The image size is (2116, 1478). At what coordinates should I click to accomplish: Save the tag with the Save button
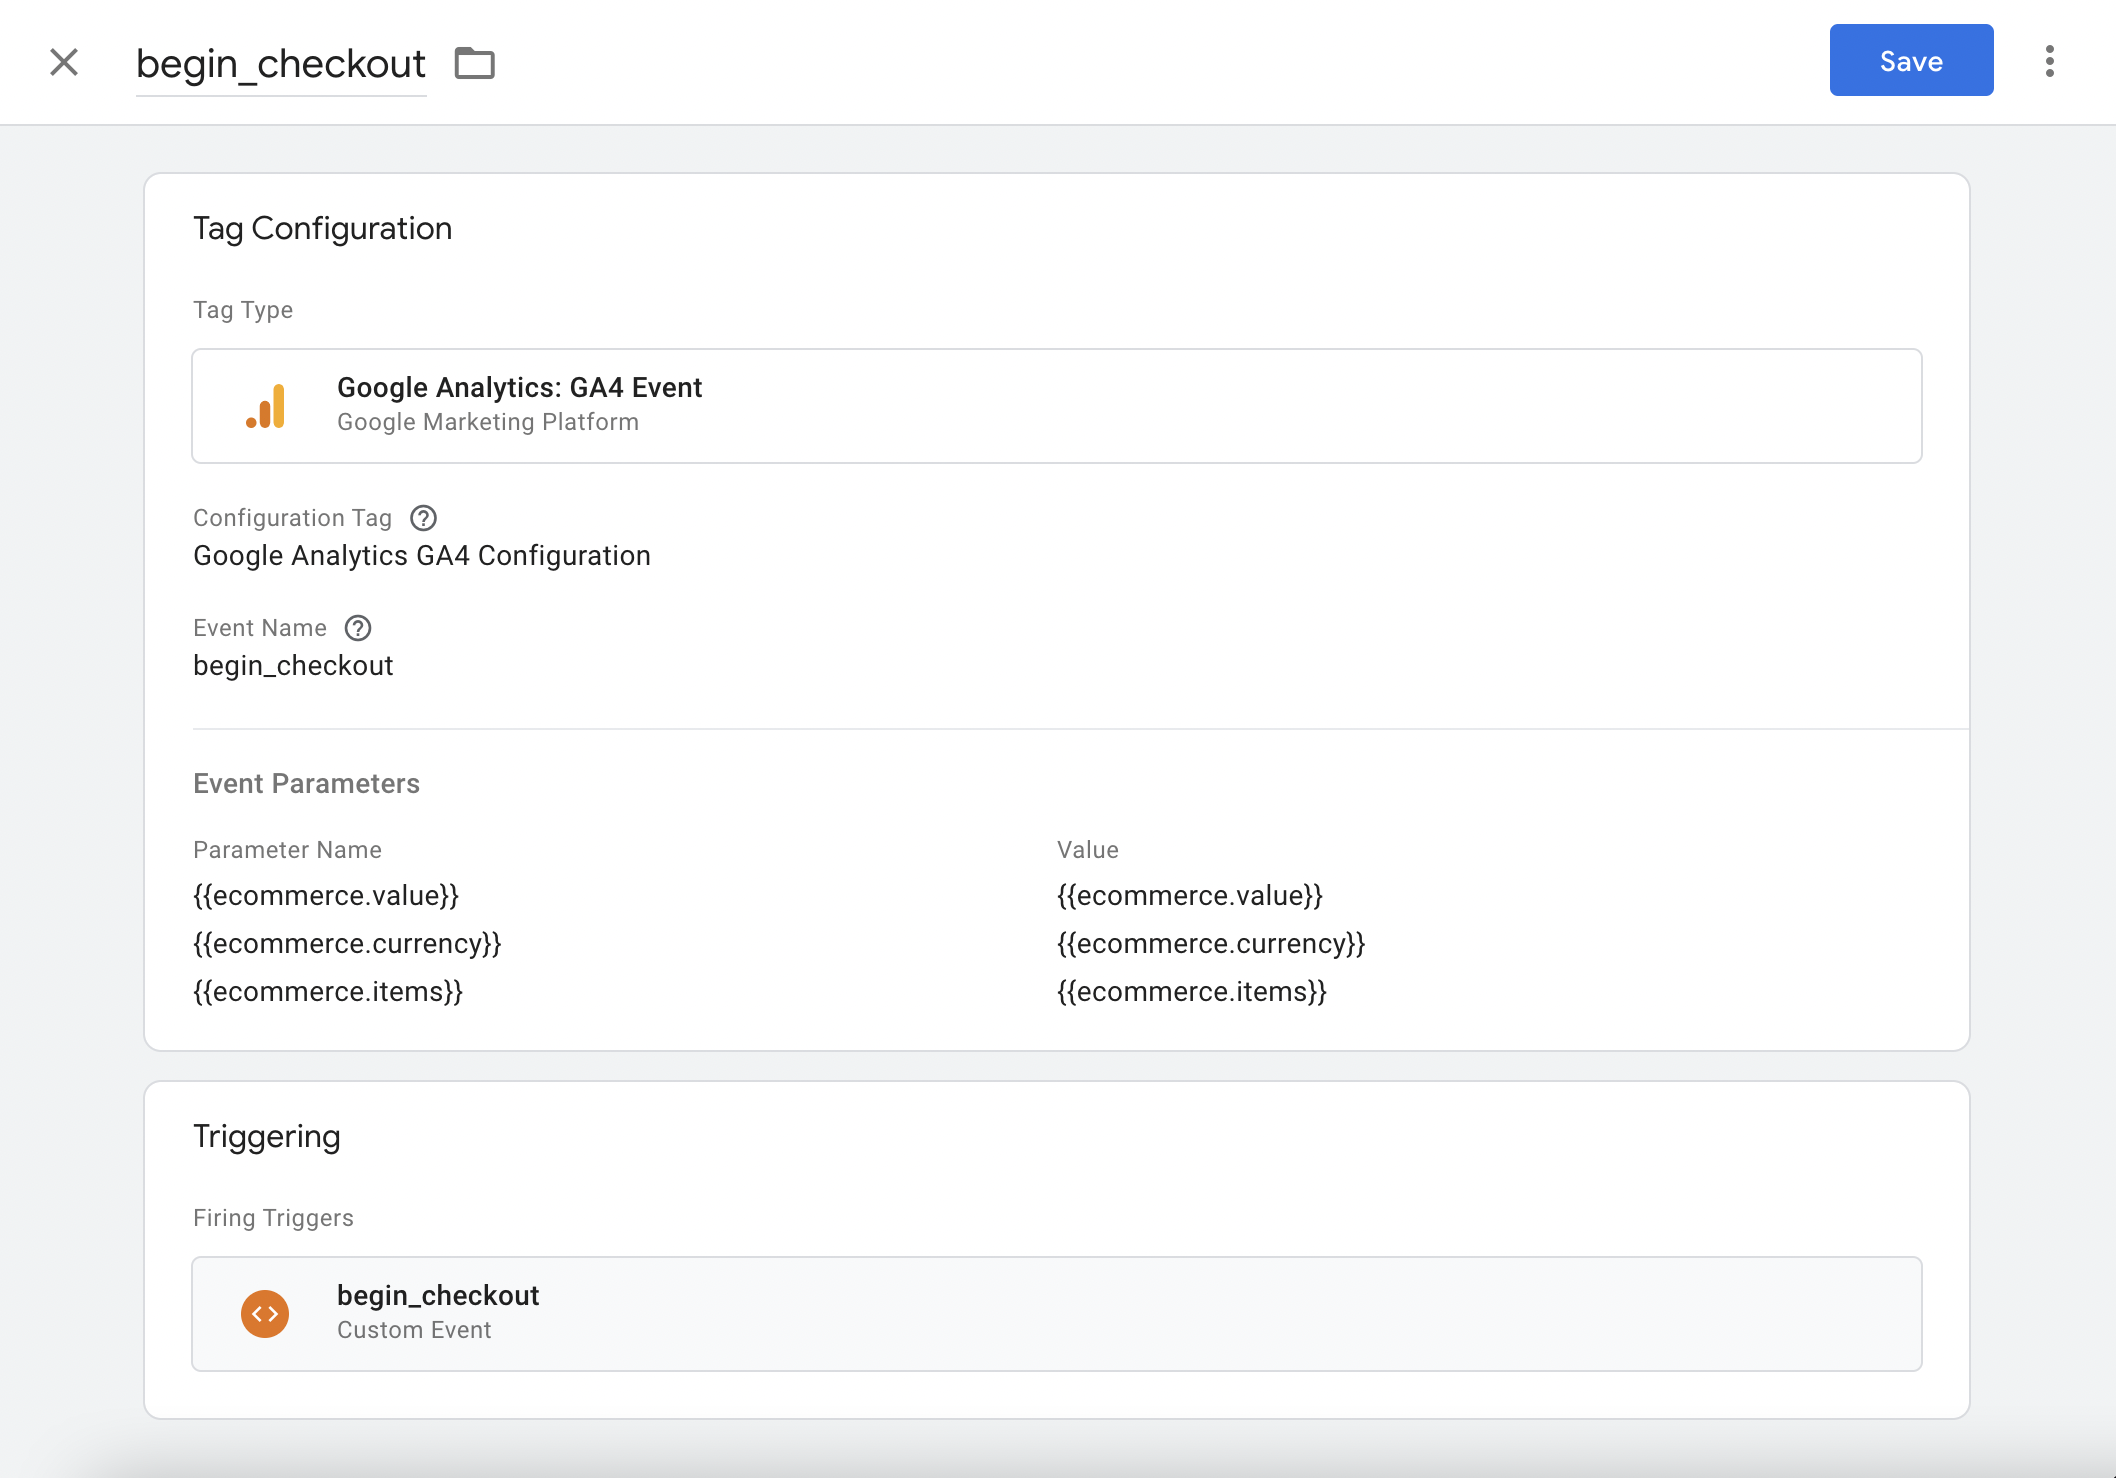[x=1911, y=61]
